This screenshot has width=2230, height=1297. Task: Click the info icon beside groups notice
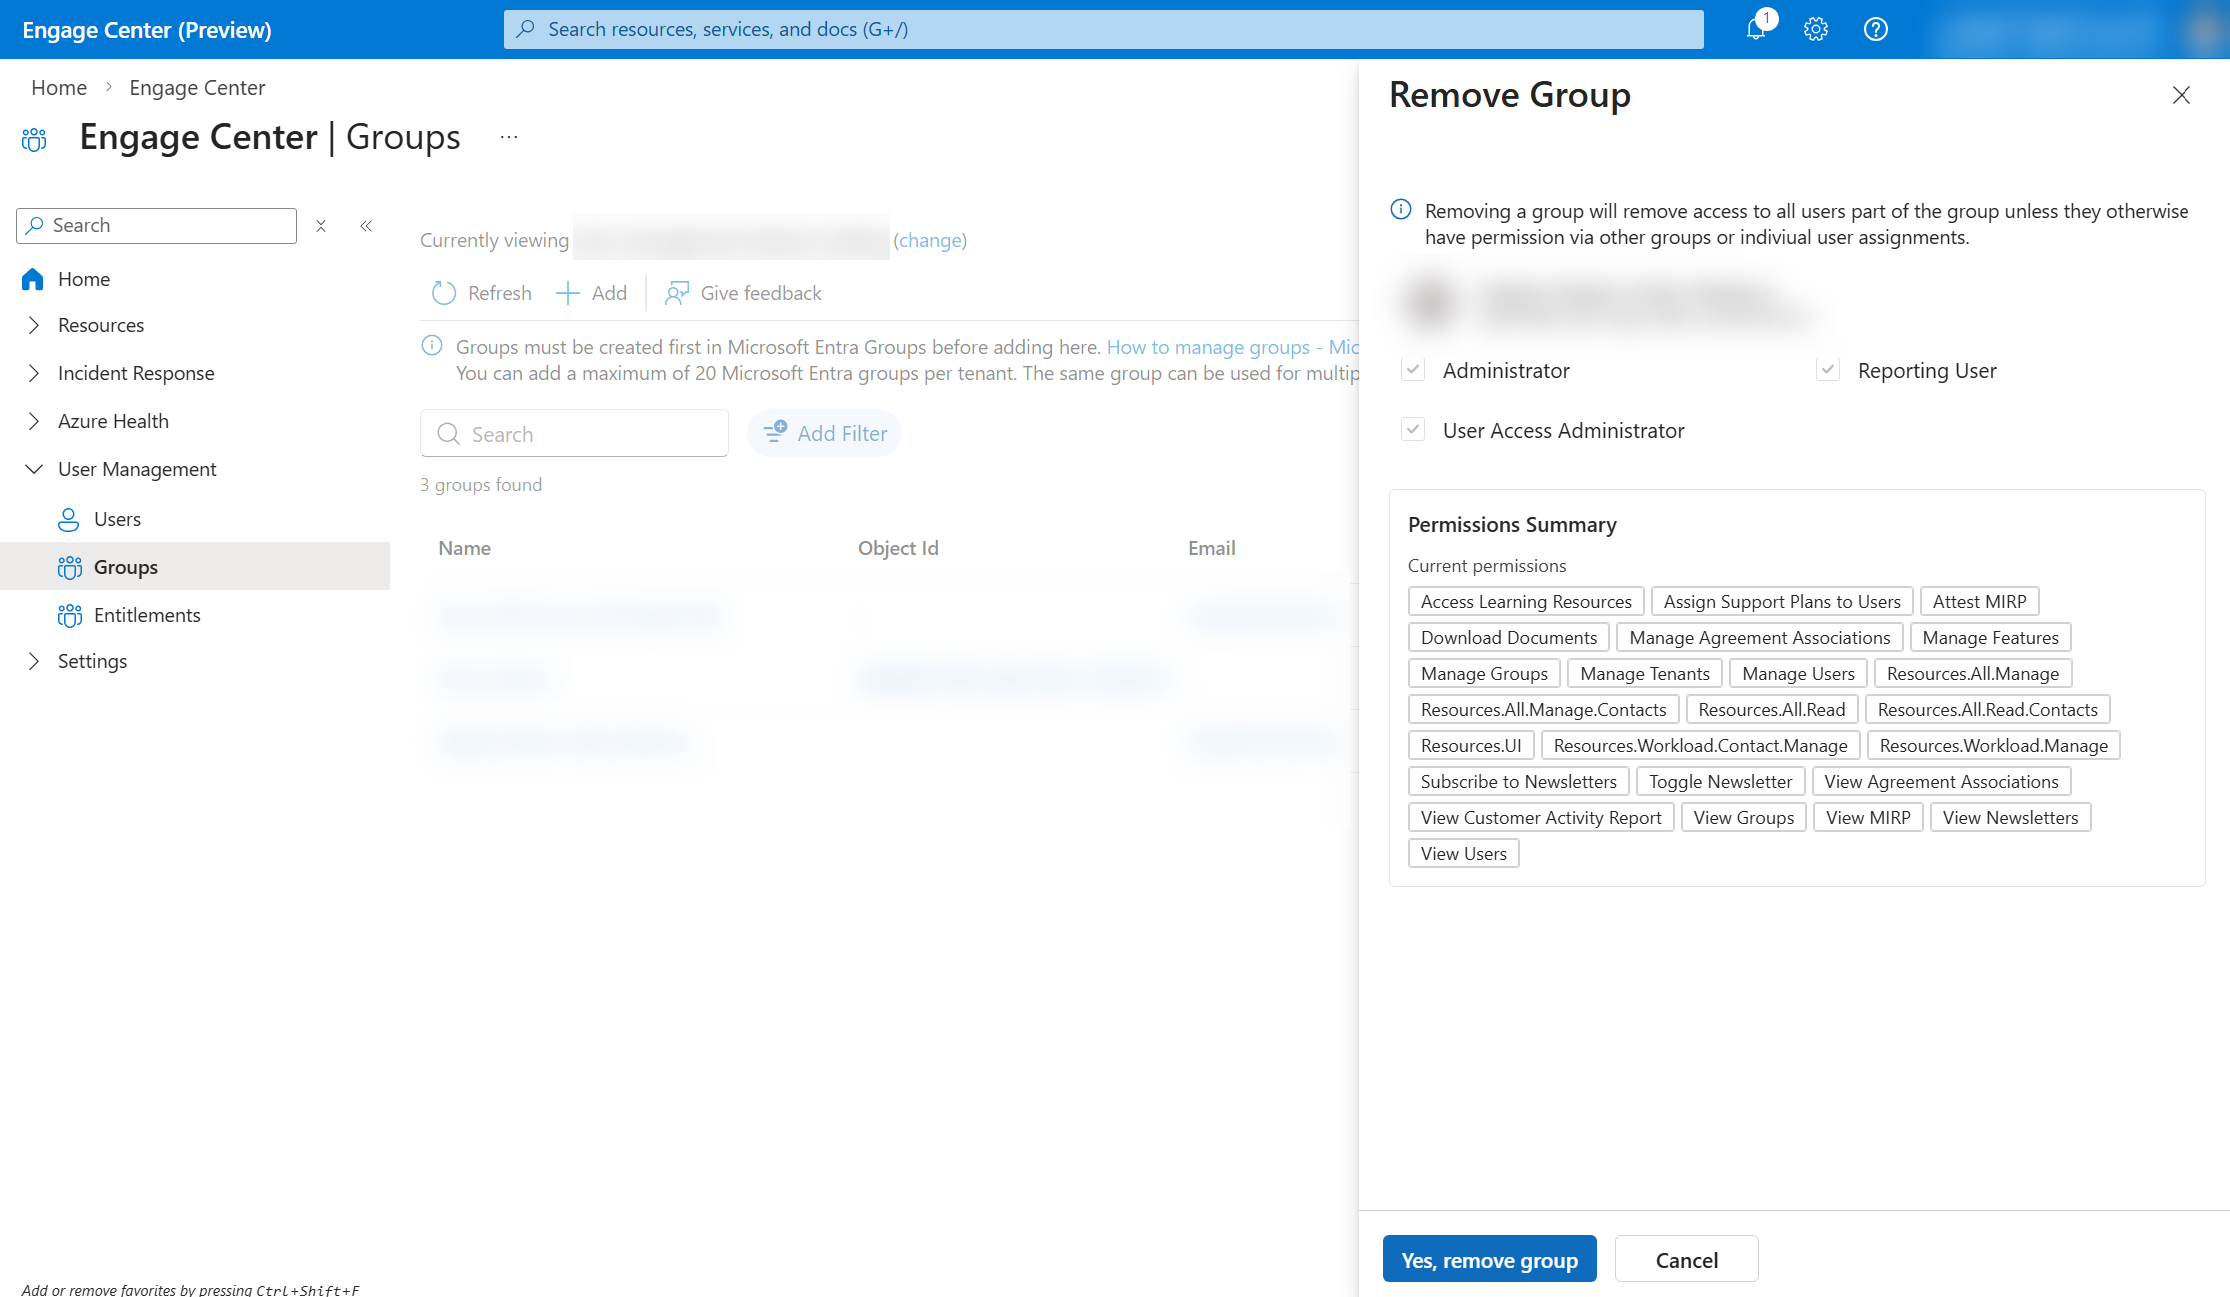(432, 346)
